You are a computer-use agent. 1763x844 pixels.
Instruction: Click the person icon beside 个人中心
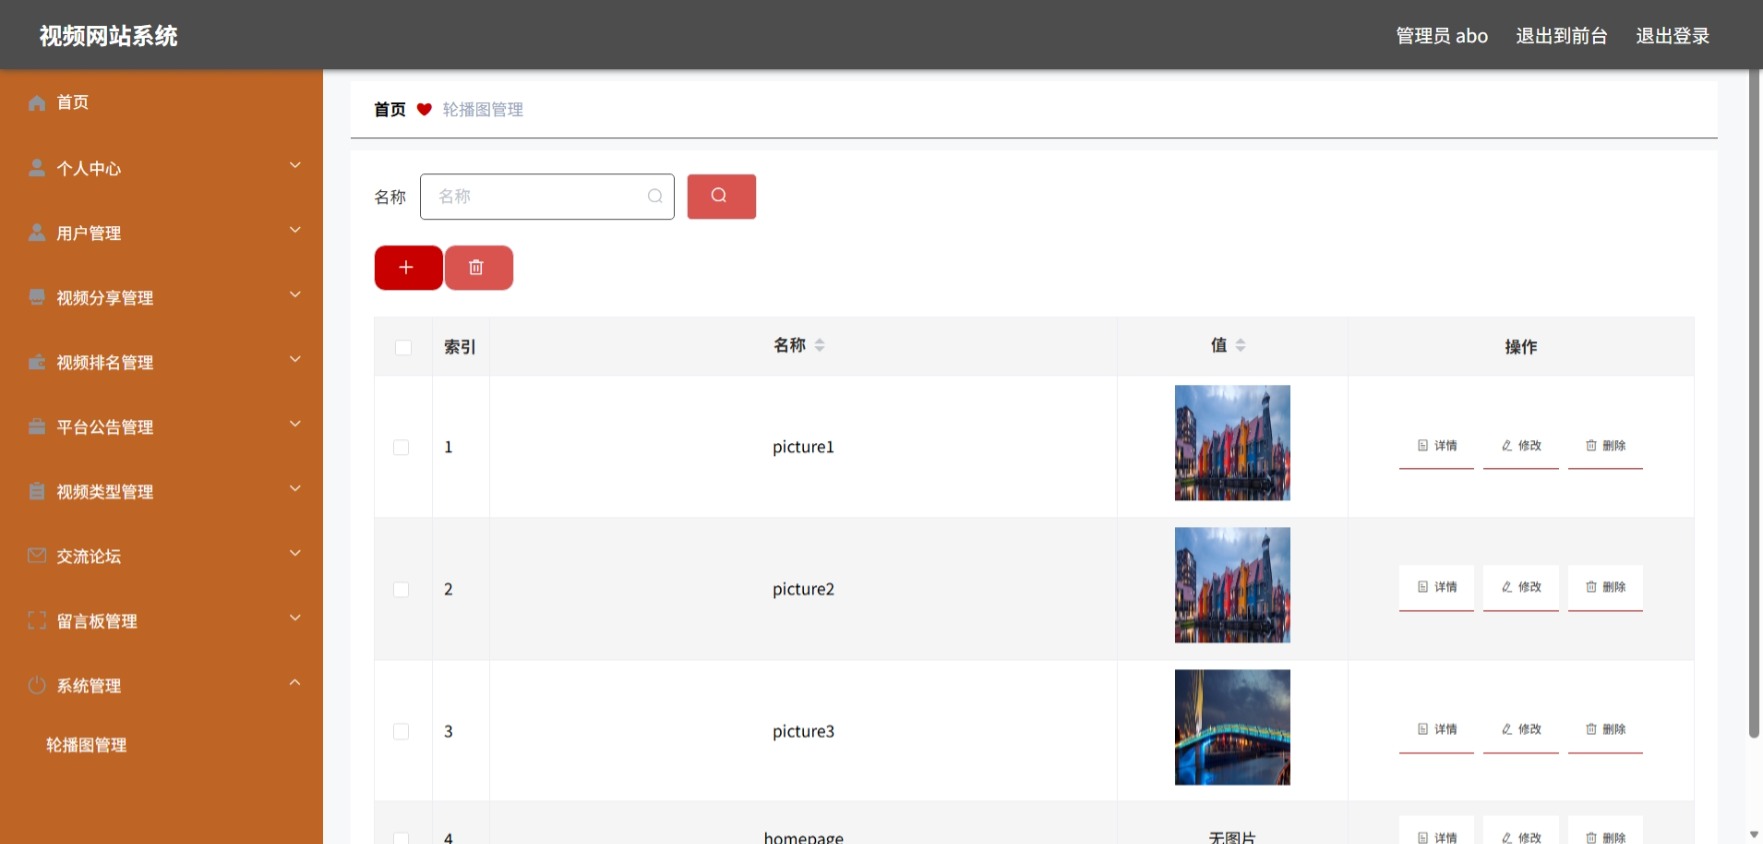tap(37, 168)
